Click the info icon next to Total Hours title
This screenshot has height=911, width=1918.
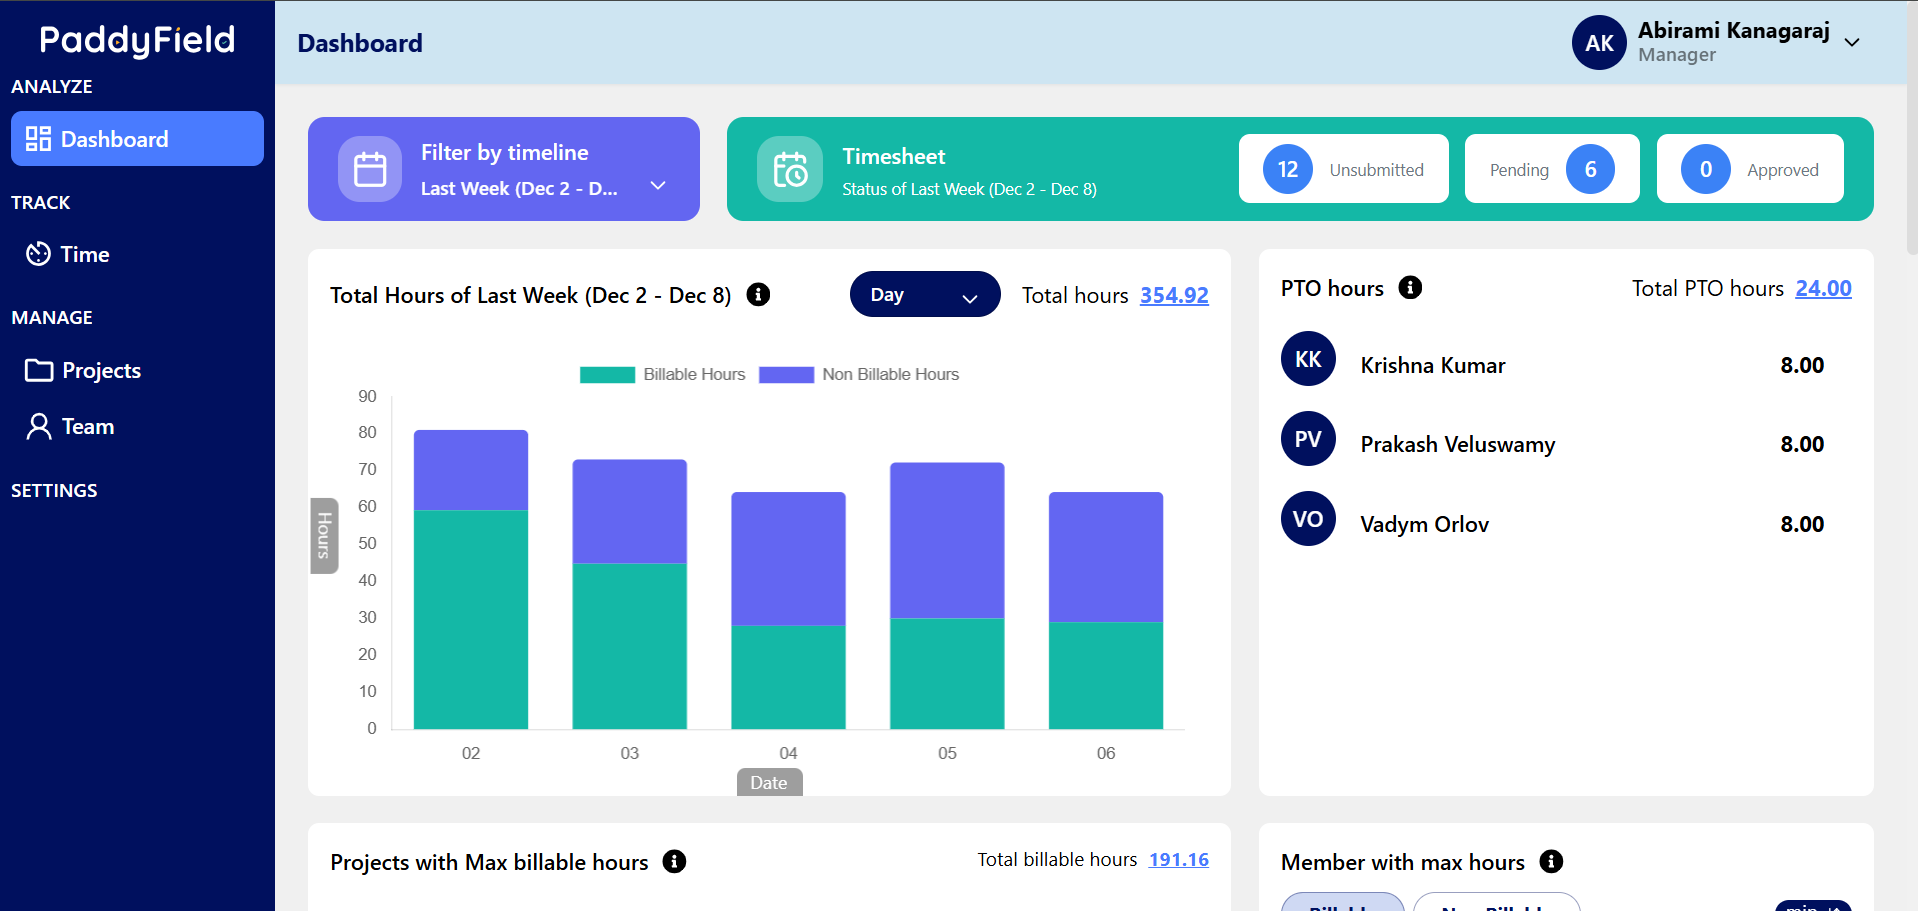pos(759,294)
